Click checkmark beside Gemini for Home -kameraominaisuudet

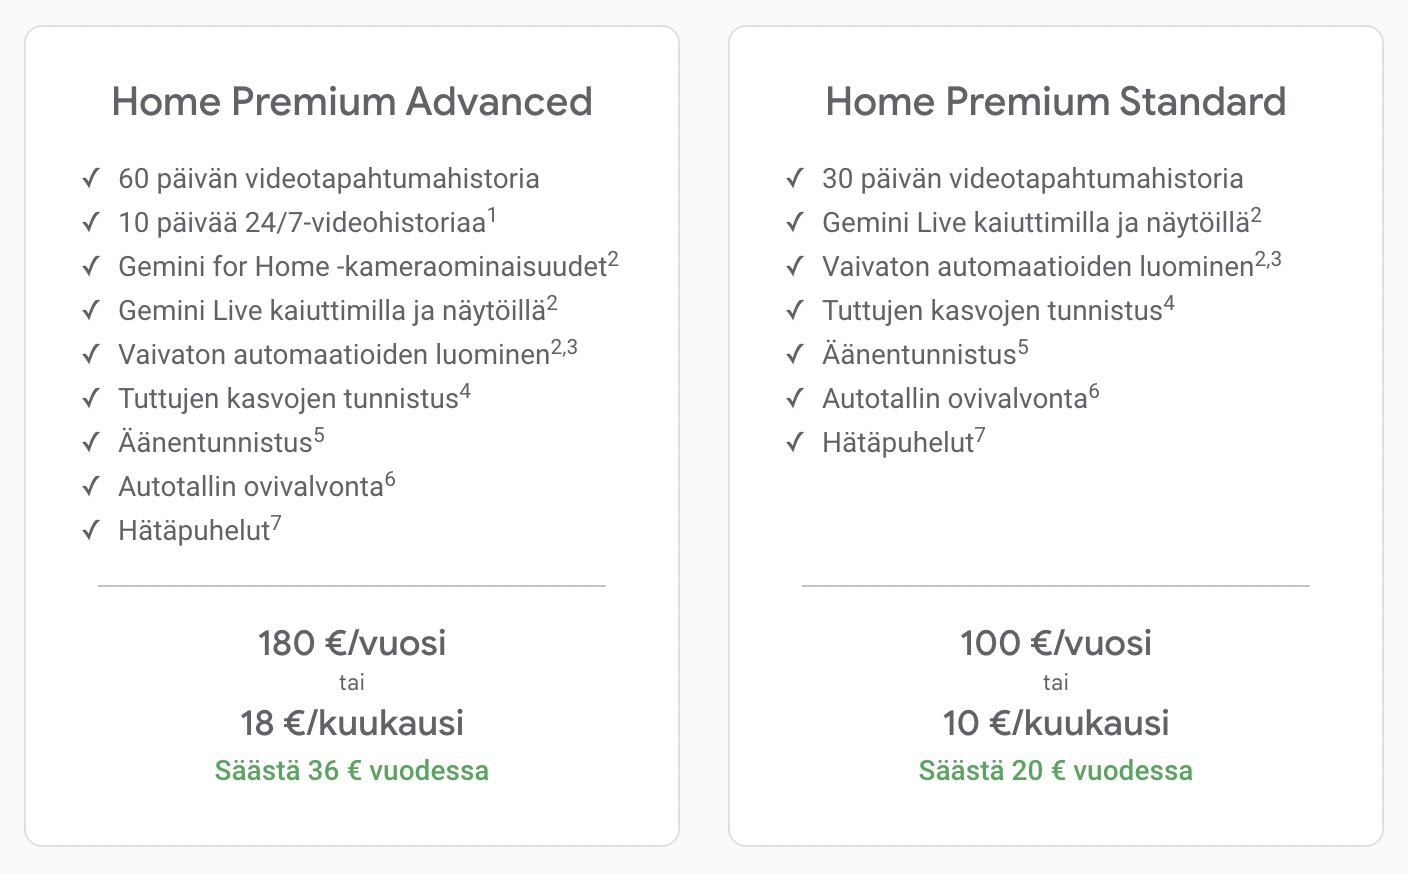pyautogui.click(x=91, y=266)
